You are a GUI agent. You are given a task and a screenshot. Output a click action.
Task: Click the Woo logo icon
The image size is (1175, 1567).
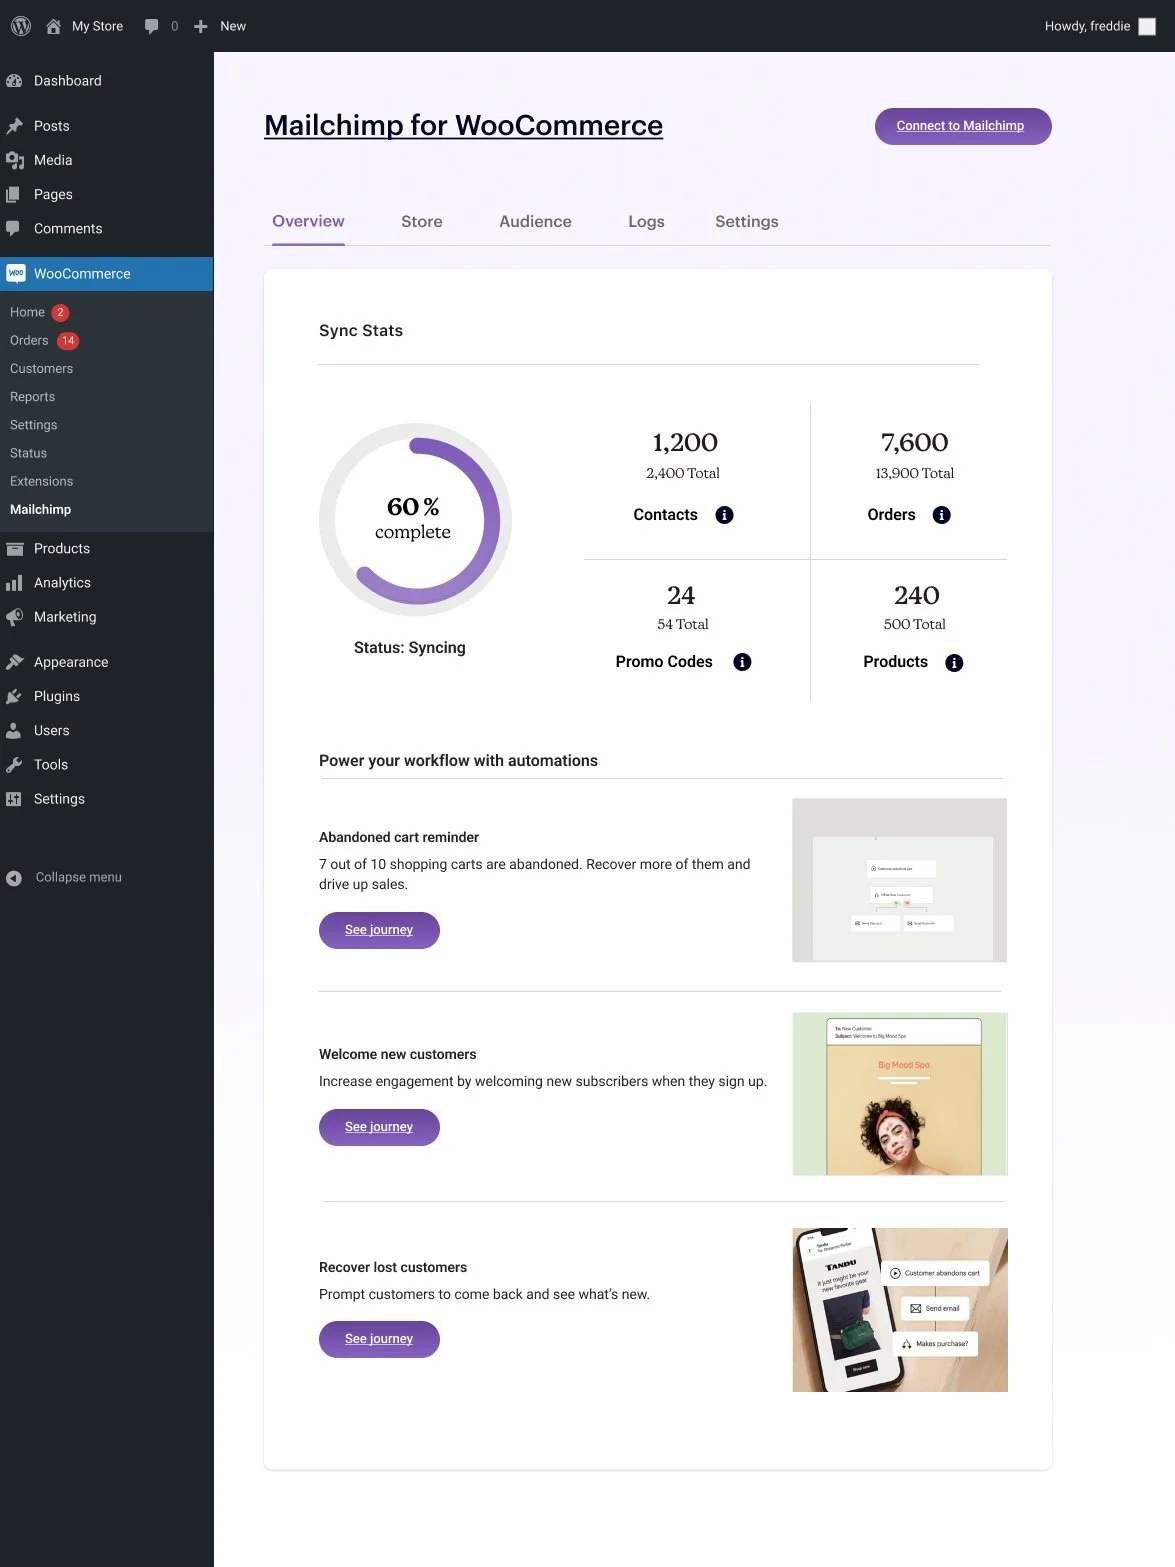15,274
